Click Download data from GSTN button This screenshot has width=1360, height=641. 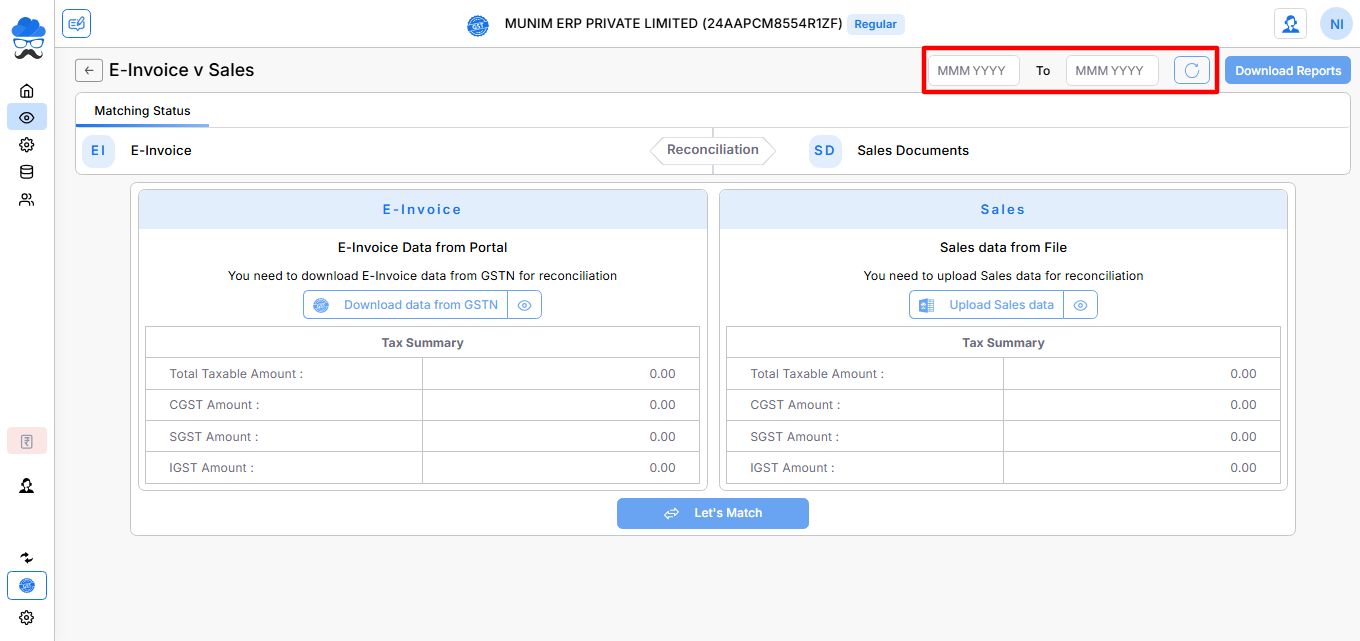click(406, 305)
